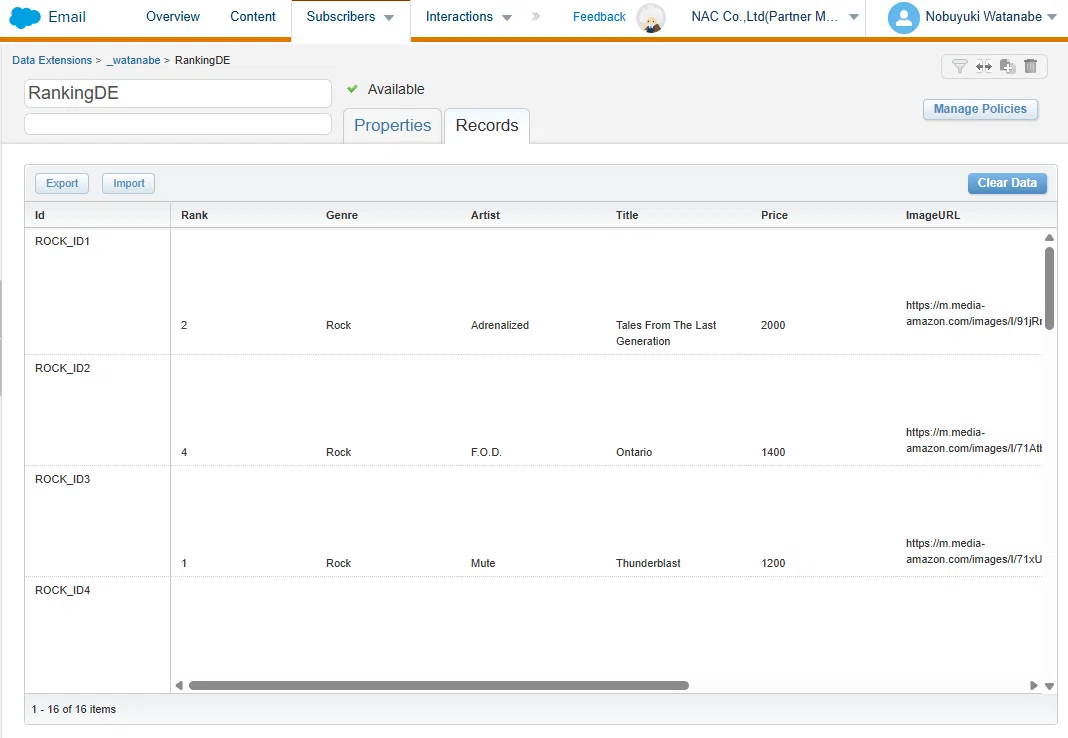This screenshot has width=1068, height=738.
Task: Click the scroll left arrow
Action: (179, 686)
